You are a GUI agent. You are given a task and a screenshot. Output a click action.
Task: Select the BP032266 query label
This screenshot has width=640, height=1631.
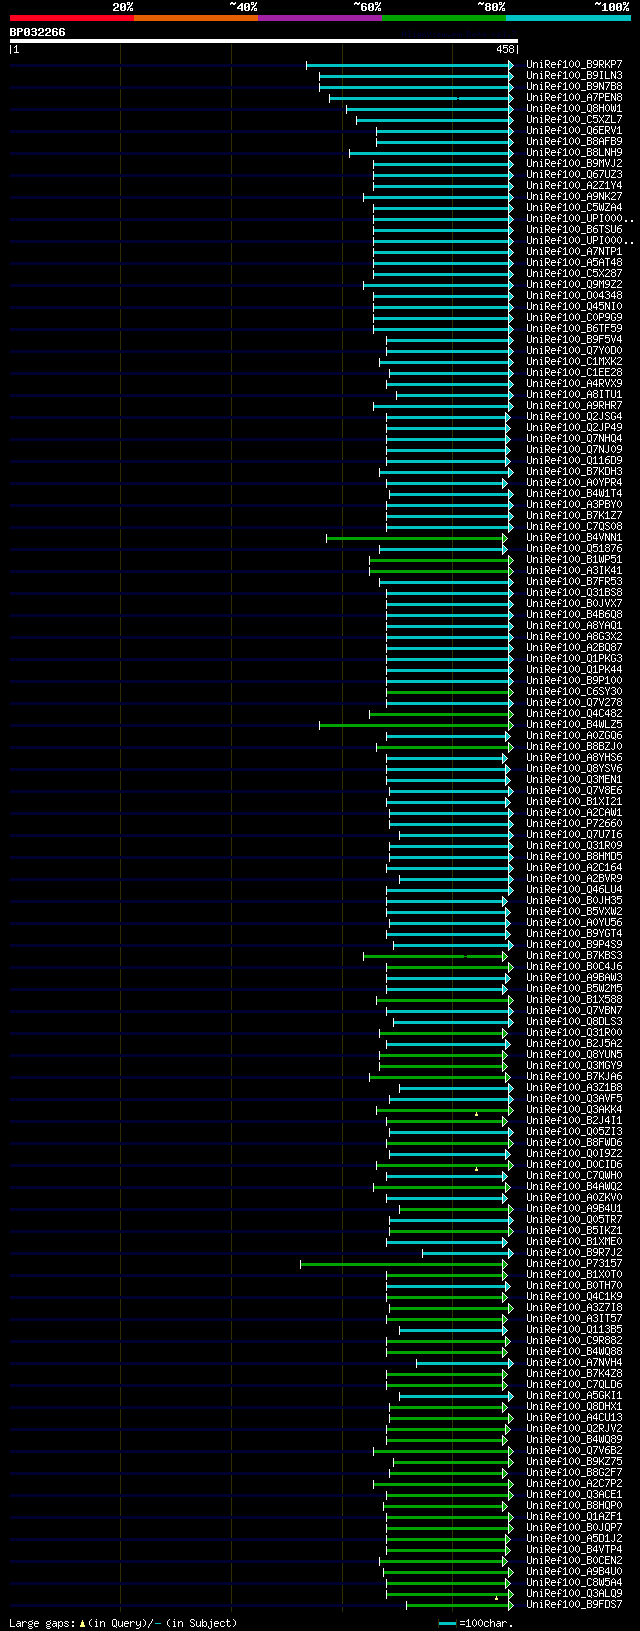point(38,32)
